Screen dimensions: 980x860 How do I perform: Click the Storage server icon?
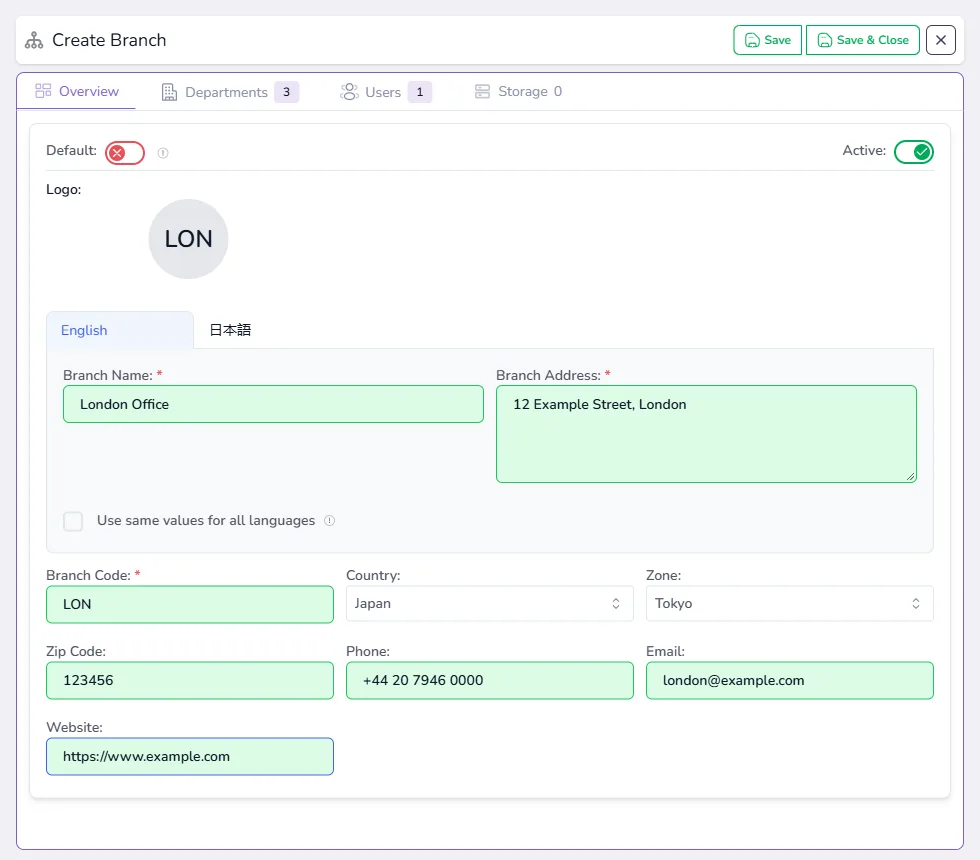(482, 91)
